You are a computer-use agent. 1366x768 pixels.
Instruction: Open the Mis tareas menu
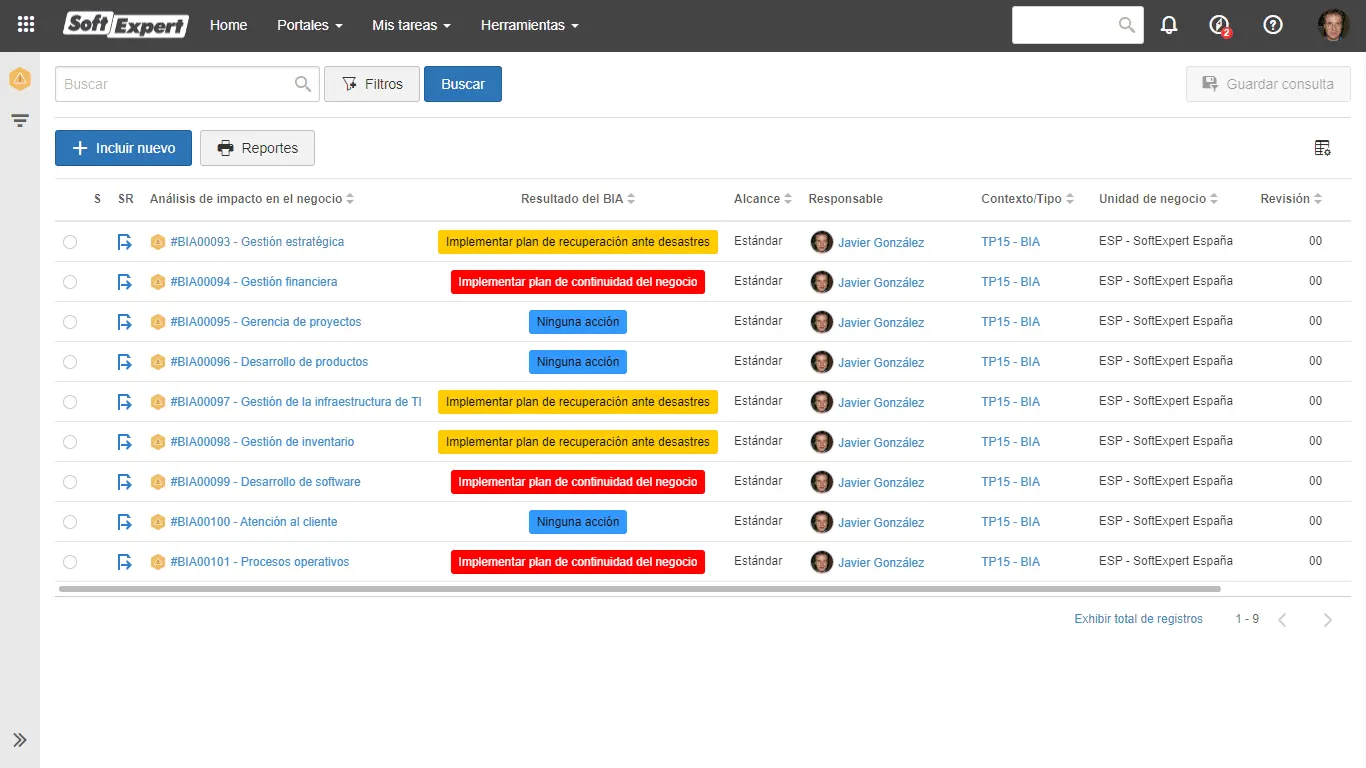pyautogui.click(x=411, y=25)
